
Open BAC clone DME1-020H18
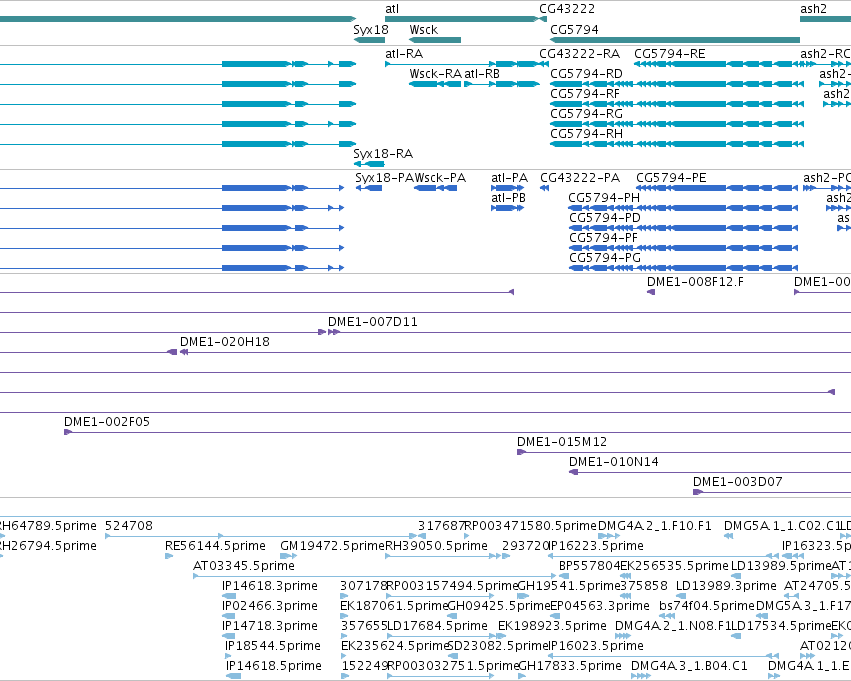point(225,342)
